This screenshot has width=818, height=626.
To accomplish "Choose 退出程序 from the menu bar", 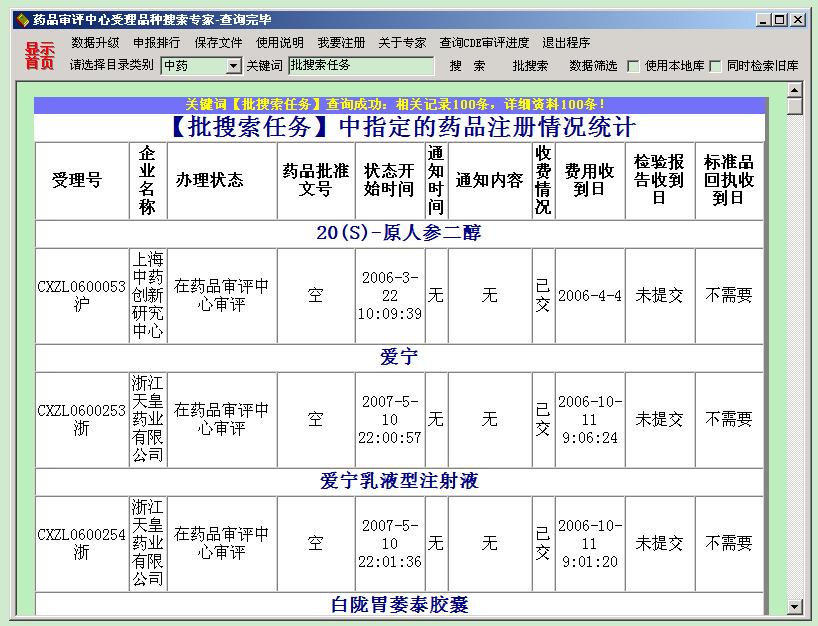I will [566, 42].
